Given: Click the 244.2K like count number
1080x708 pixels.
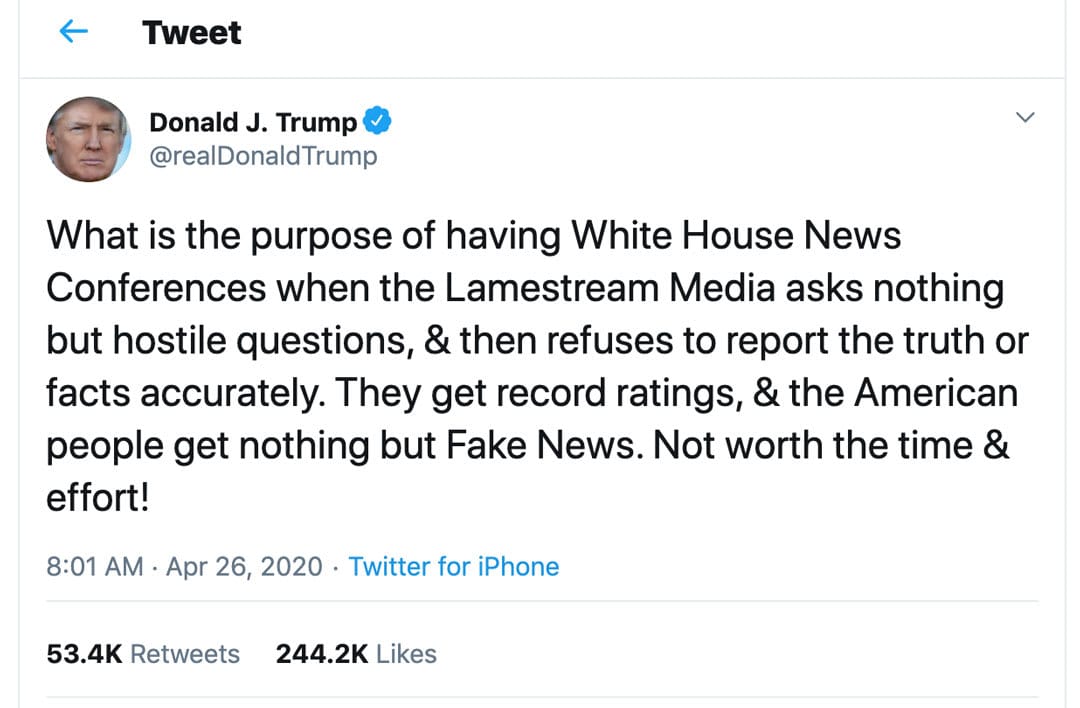Looking at the screenshot, I should pos(322,654).
